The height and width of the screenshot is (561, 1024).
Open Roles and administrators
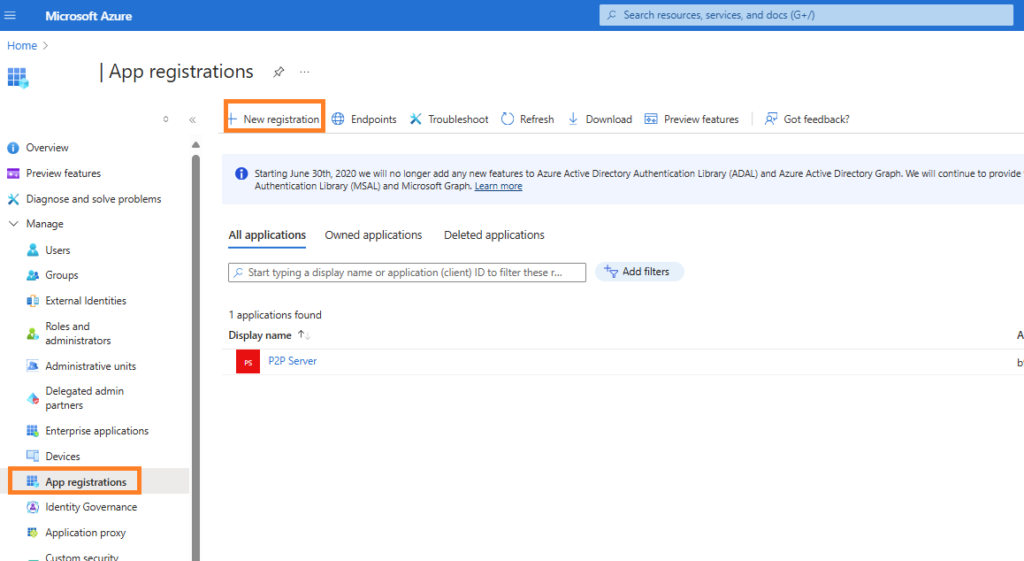pos(78,334)
